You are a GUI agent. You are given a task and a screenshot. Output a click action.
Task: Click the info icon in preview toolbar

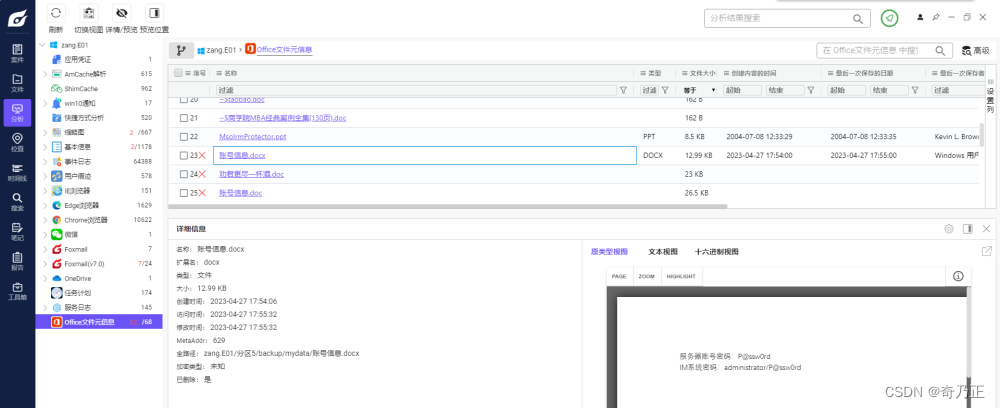[958, 276]
